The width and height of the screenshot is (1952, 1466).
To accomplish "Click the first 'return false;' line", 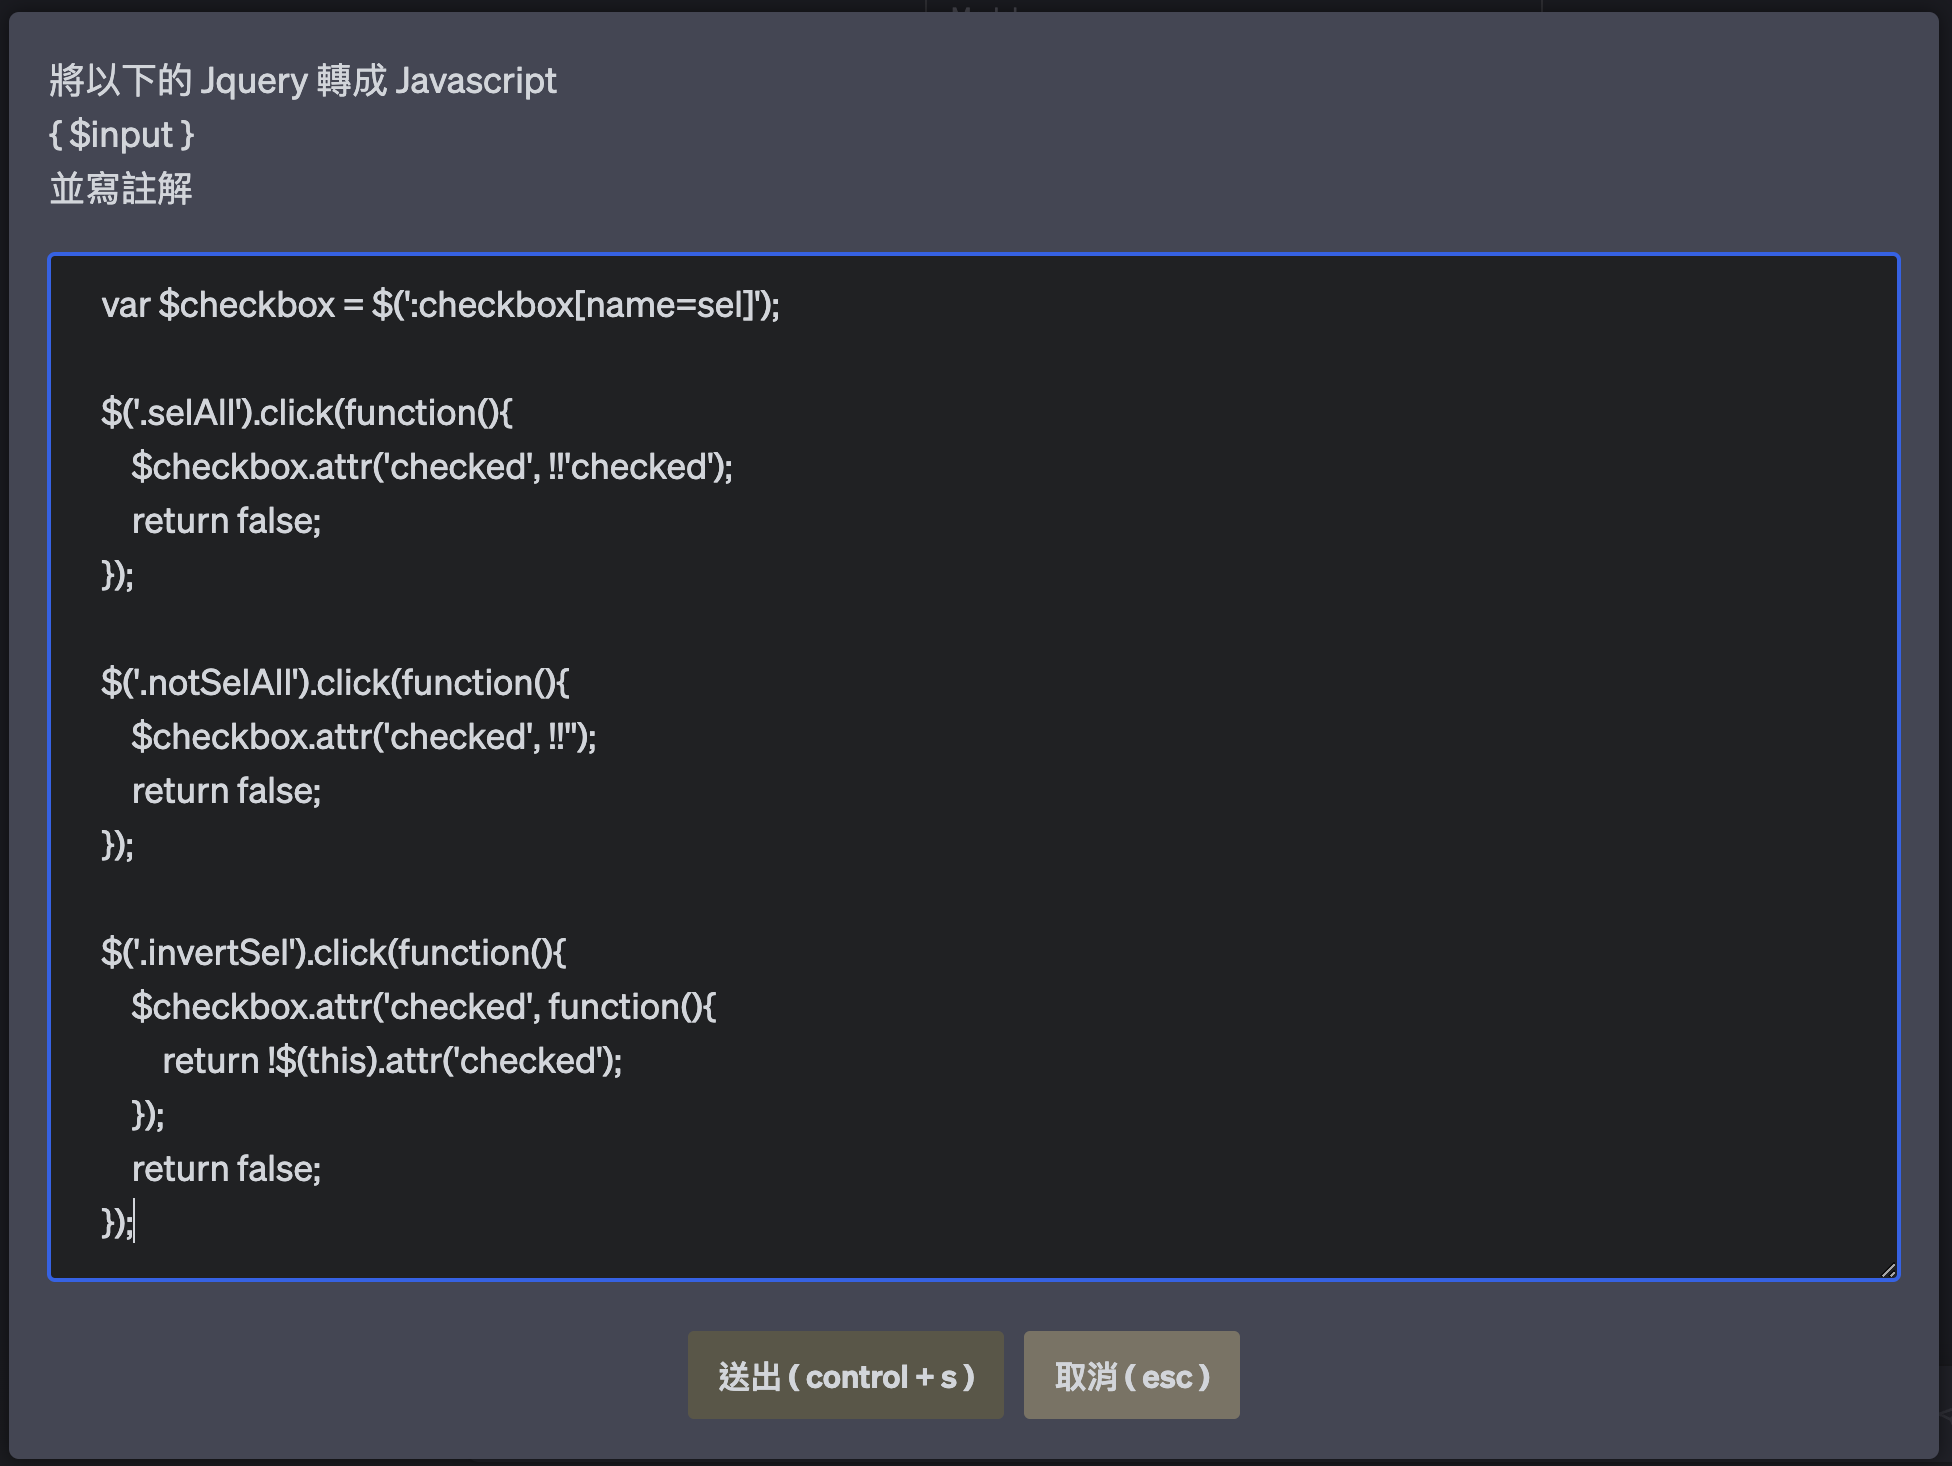I will 226,521.
